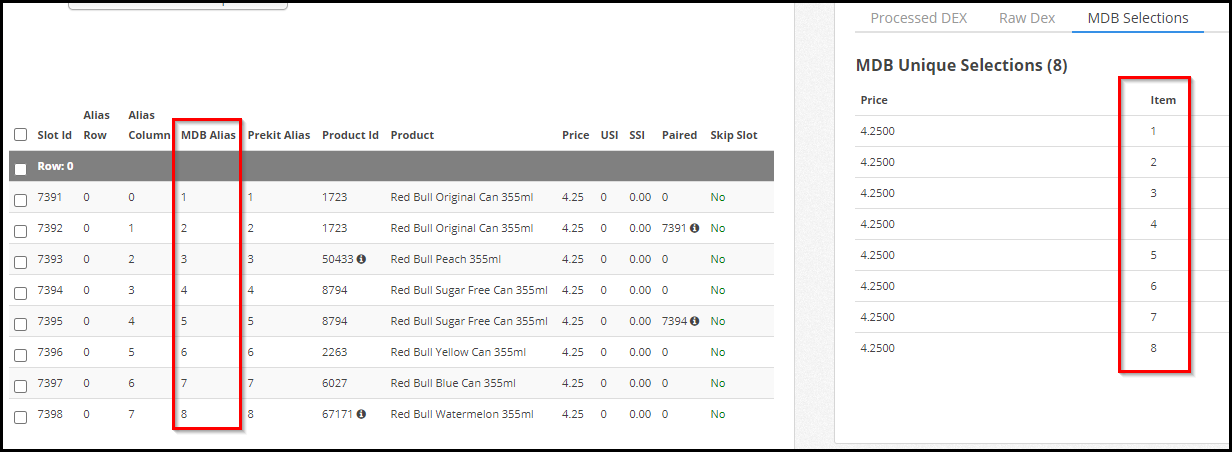
Task: Sort by the Product column header
Action: 412,135
